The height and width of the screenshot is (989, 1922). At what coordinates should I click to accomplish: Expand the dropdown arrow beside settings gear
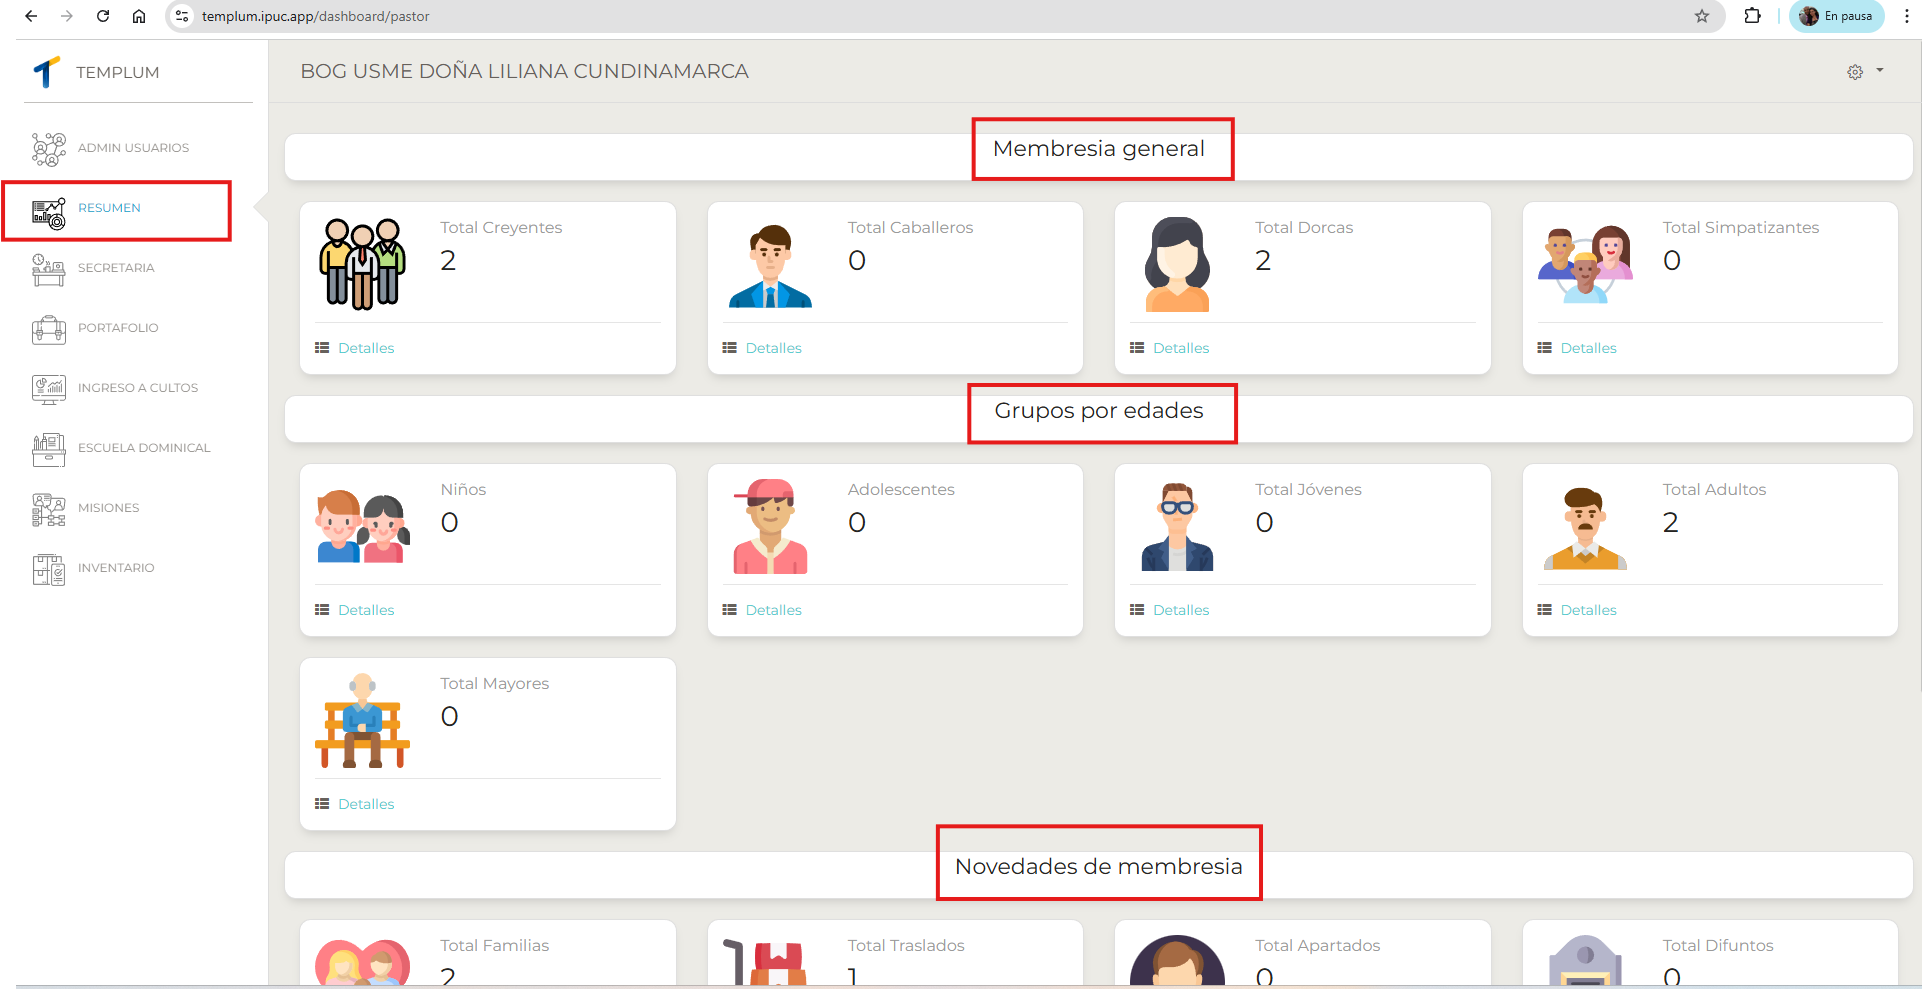1880,71
